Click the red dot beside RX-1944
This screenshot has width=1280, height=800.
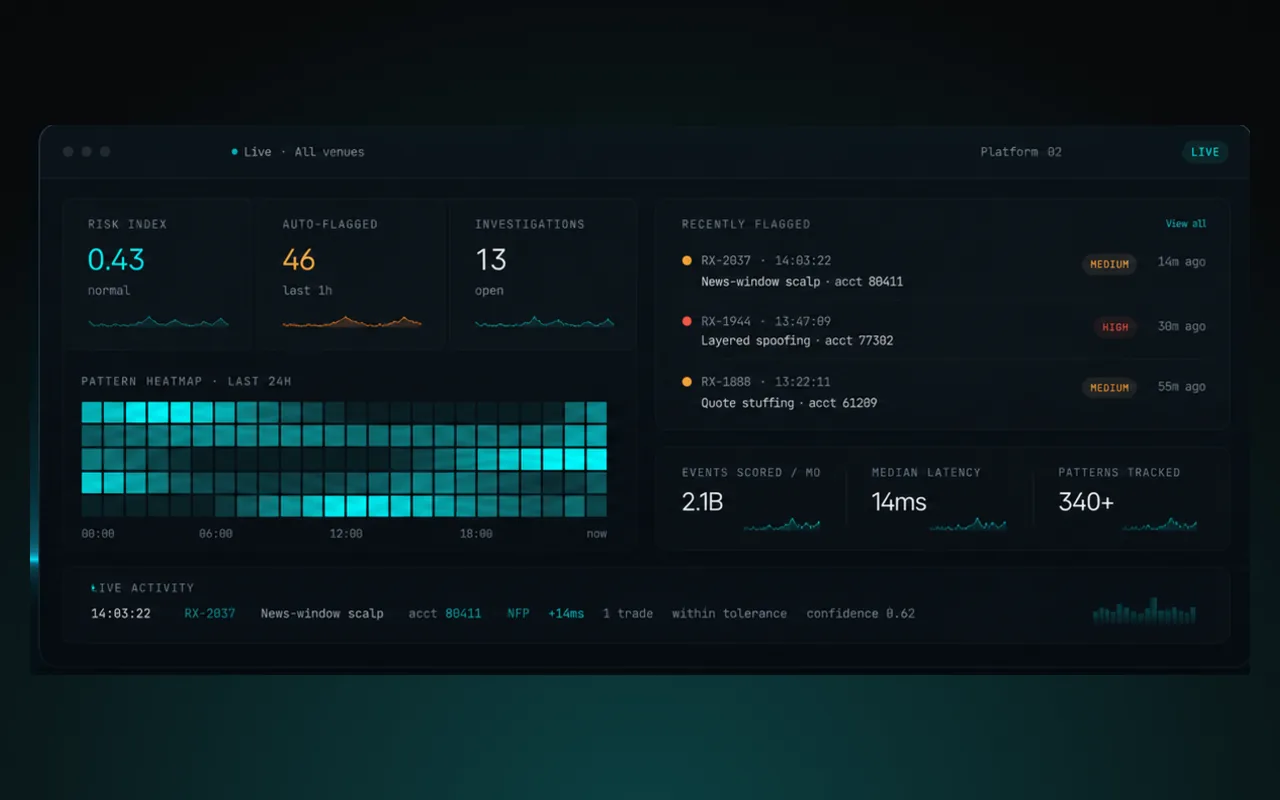coord(686,321)
